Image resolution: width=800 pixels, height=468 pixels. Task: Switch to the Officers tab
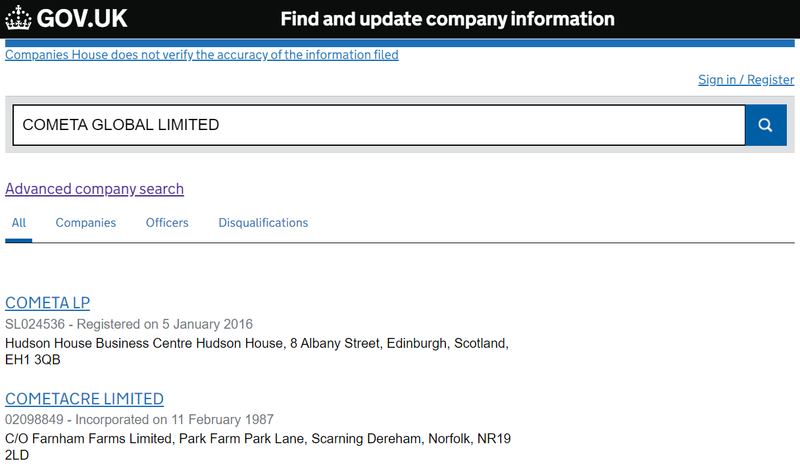tap(167, 223)
